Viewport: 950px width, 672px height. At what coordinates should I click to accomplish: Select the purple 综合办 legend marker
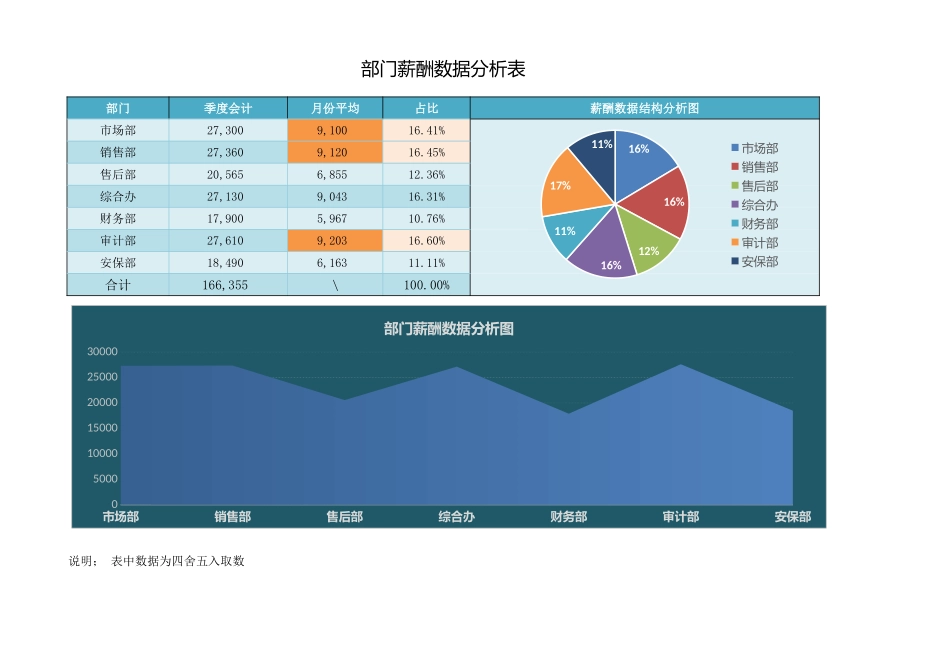click(733, 204)
